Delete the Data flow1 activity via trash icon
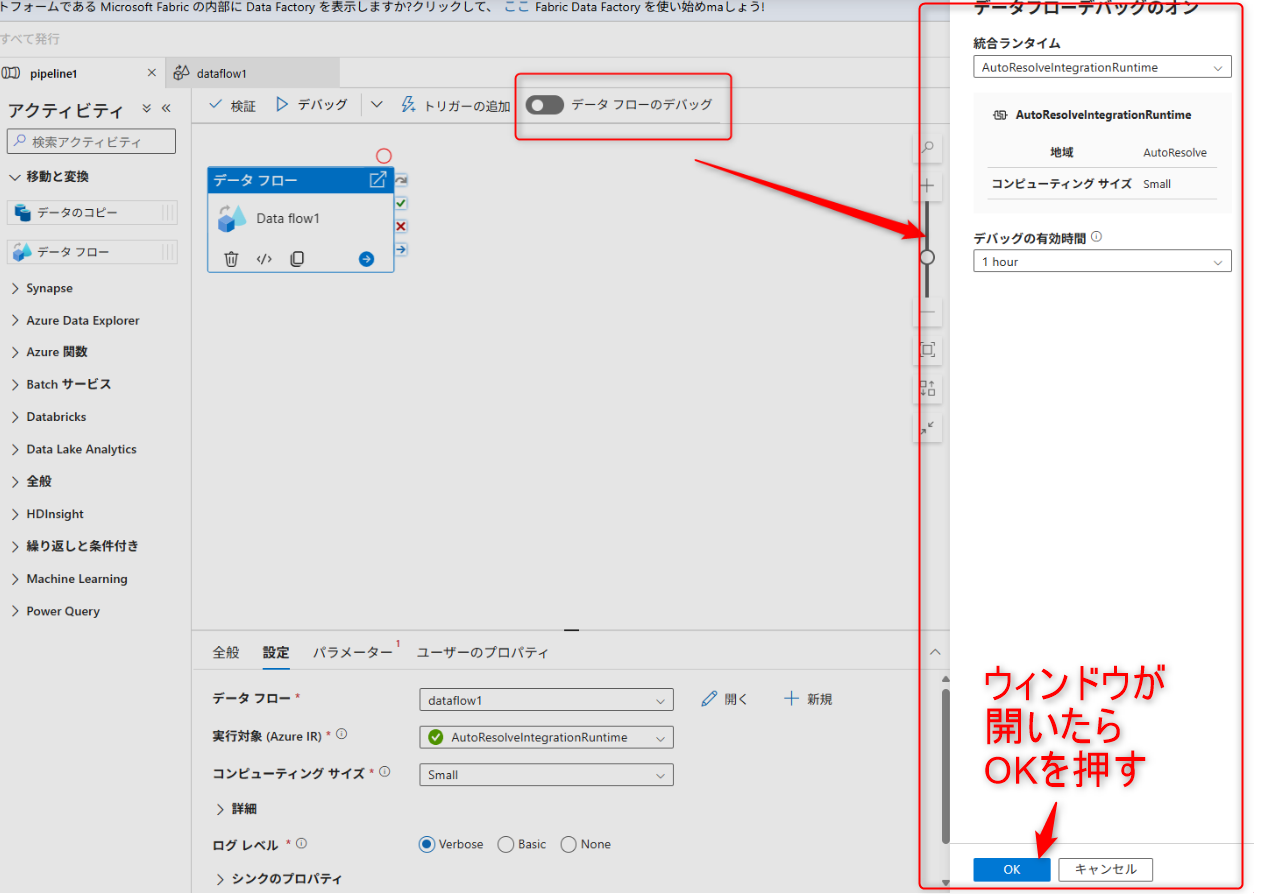The image size is (1264, 894). (x=231, y=258)
